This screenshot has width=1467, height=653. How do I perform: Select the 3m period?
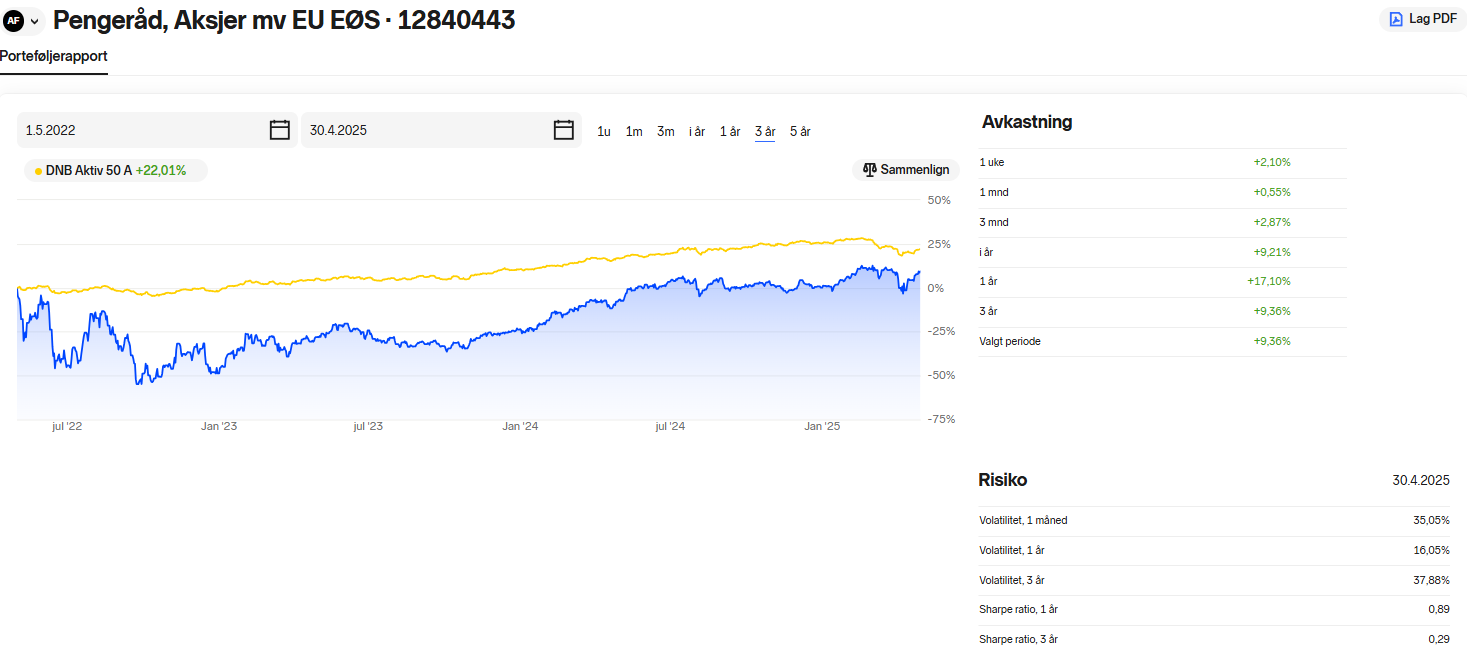point(666,131)
